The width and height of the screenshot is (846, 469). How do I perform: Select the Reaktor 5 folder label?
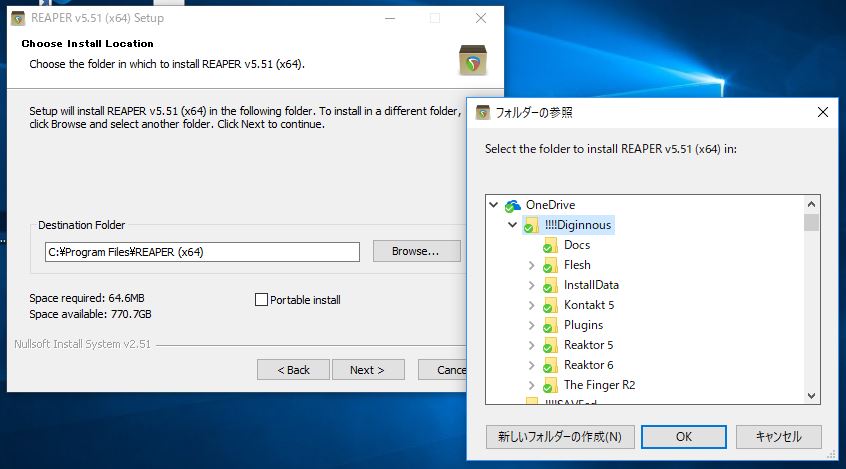pos(588,344)
